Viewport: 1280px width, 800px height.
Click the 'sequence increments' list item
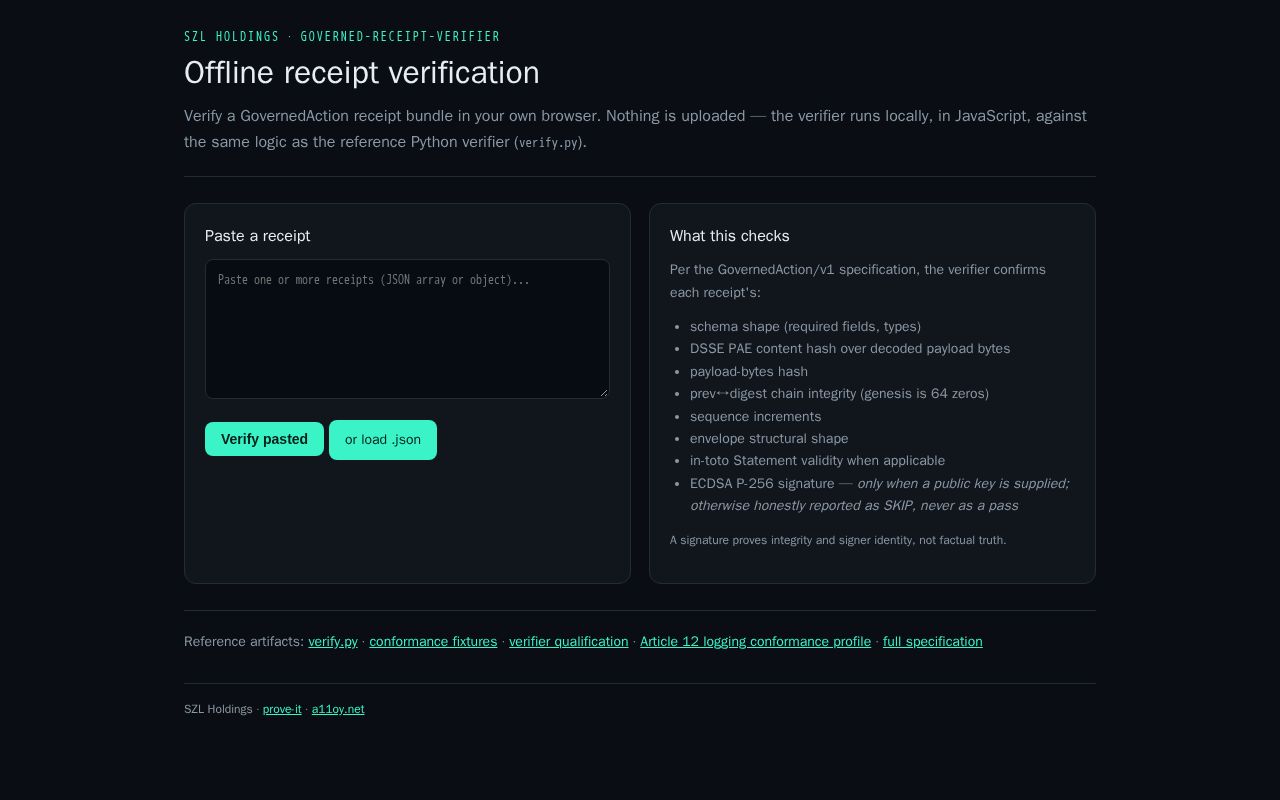tap(755, 416)
